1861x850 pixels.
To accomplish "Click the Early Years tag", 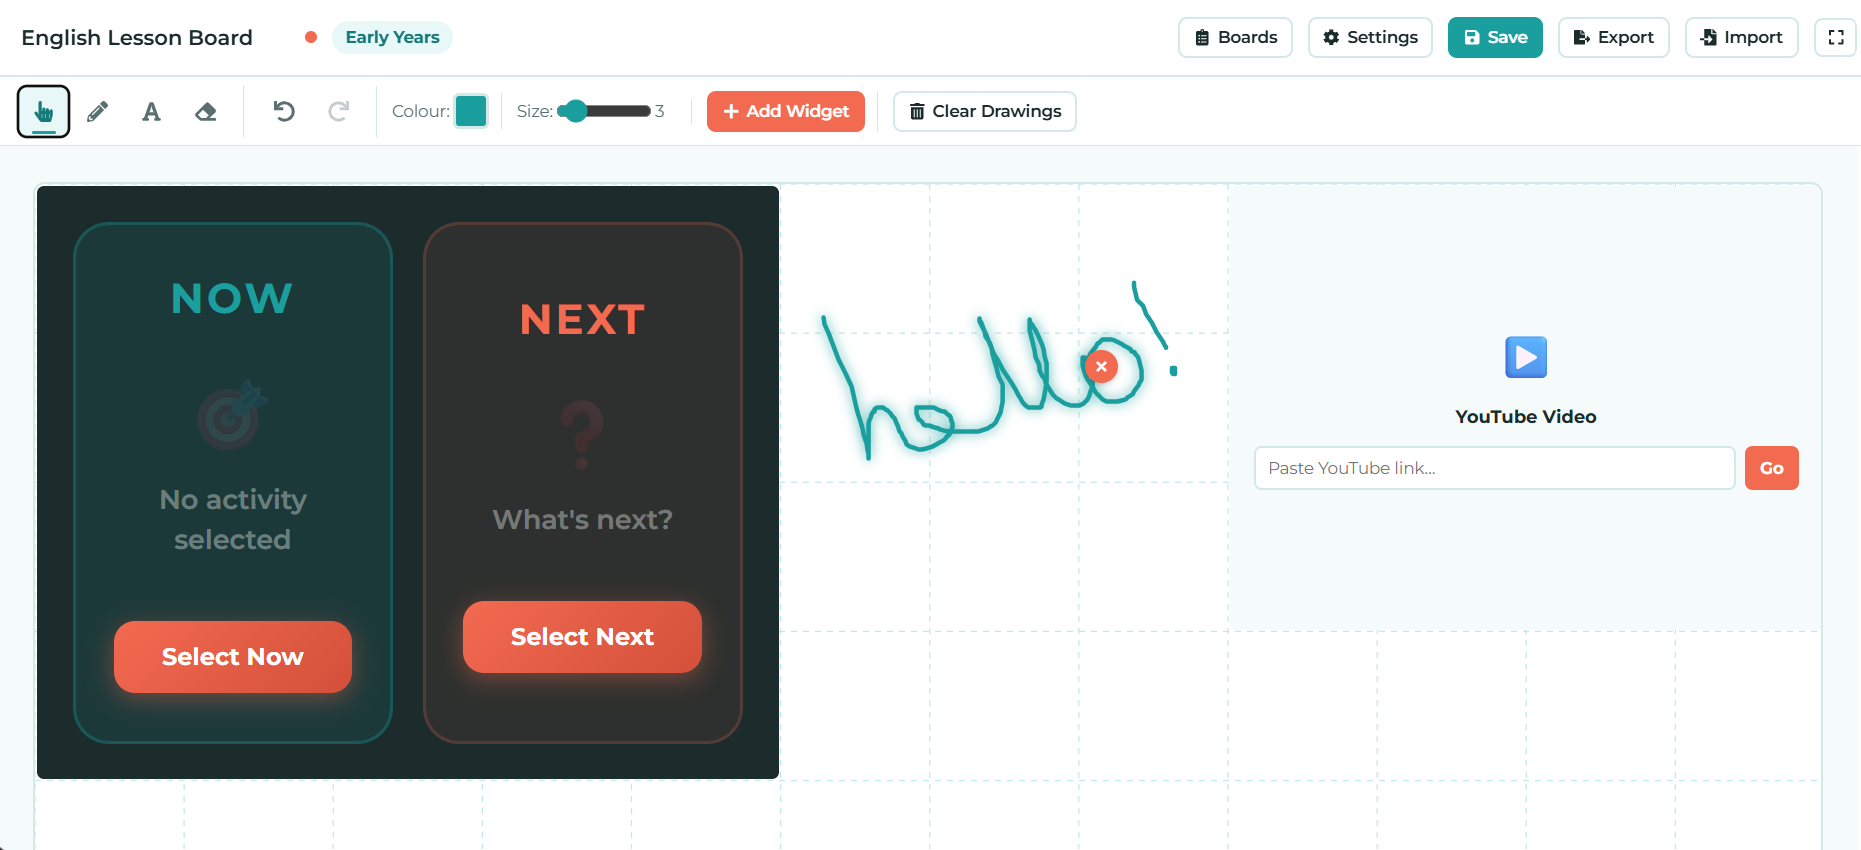I will (392, 37).
